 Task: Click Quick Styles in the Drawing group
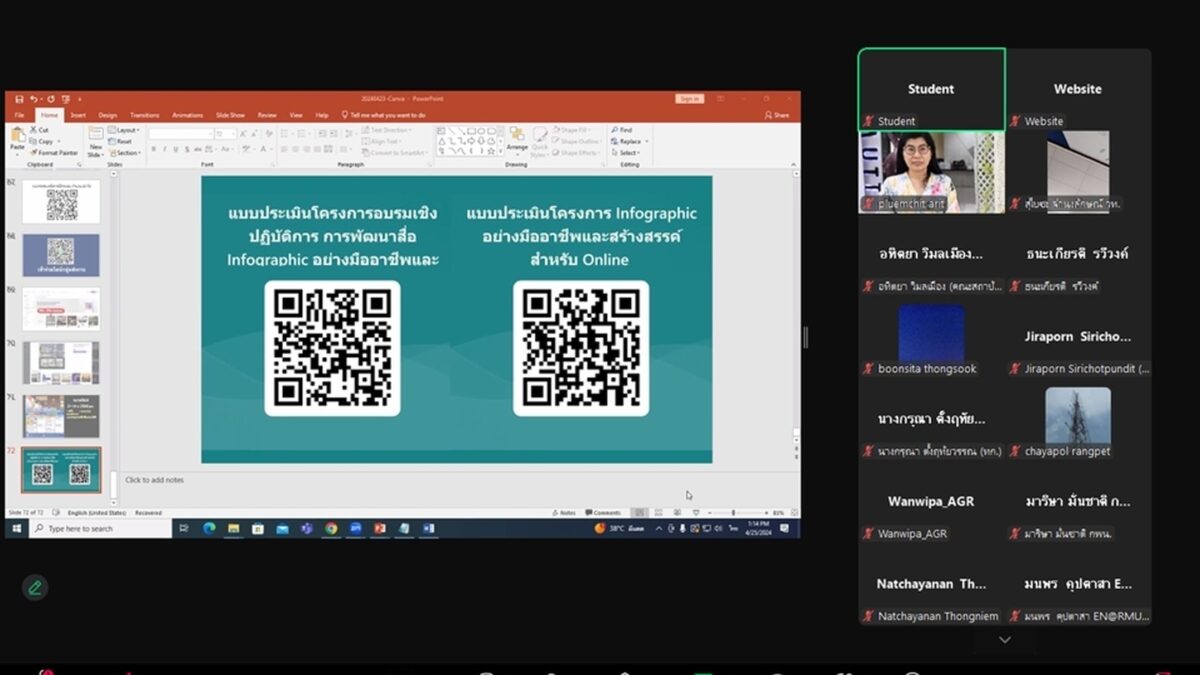click(540, 141)
